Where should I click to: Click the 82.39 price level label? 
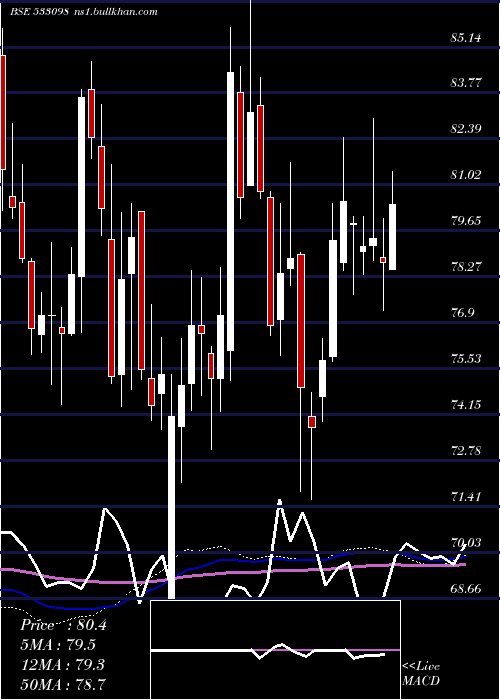click(x=466, y=129)
